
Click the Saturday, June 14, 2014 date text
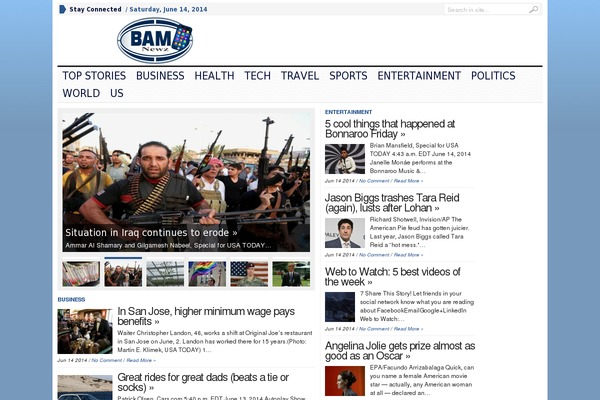(168, 9)
